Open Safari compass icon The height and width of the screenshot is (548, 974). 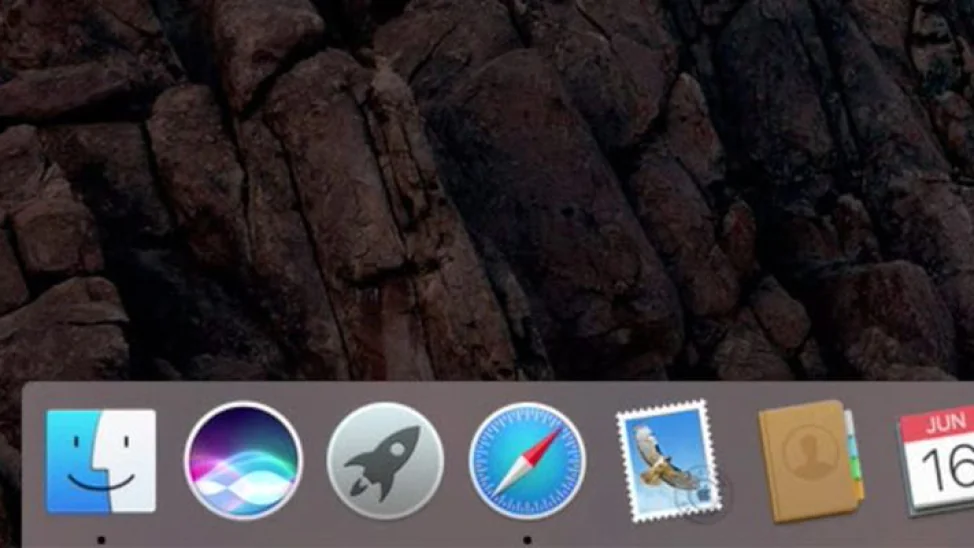coord(527,460)
